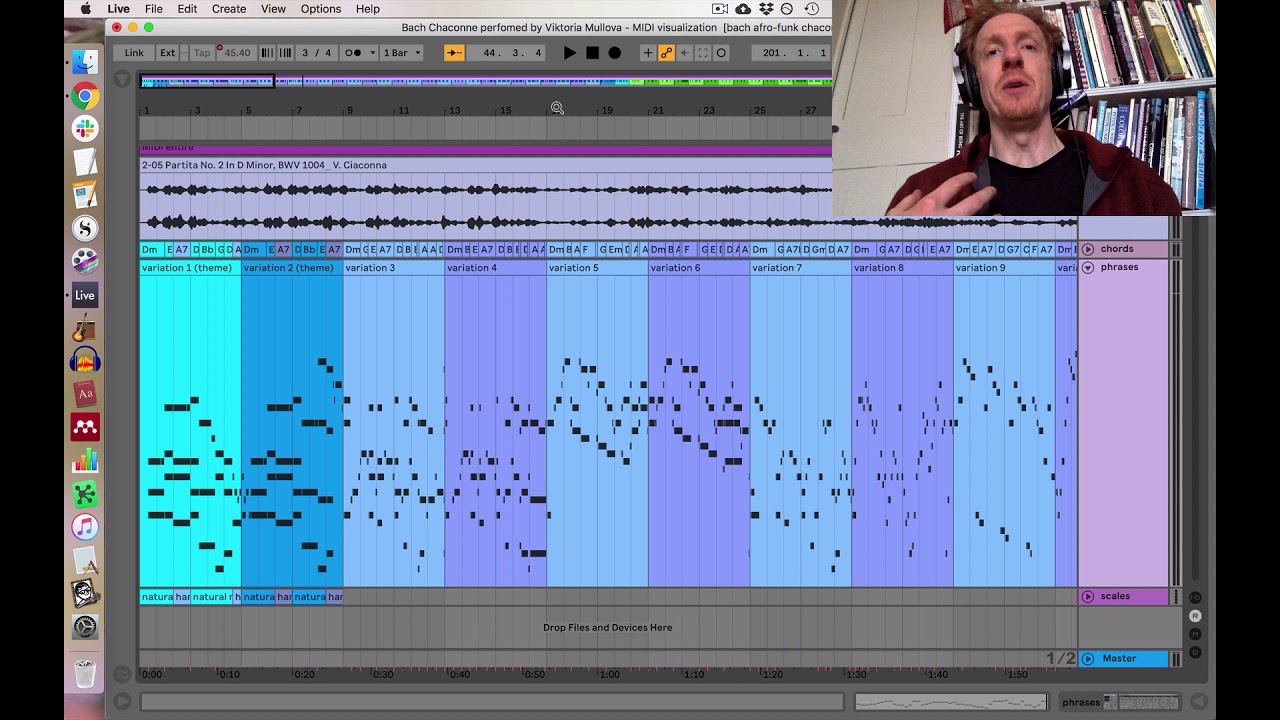Open the Live application menu
This screenshot has height=720, width=1280.
point(118,9)
